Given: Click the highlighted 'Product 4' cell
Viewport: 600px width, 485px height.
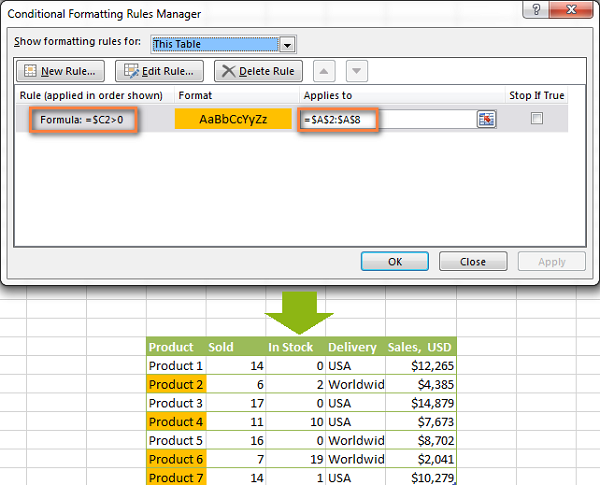Looking at the screenshot, I should tap(176, 422).
